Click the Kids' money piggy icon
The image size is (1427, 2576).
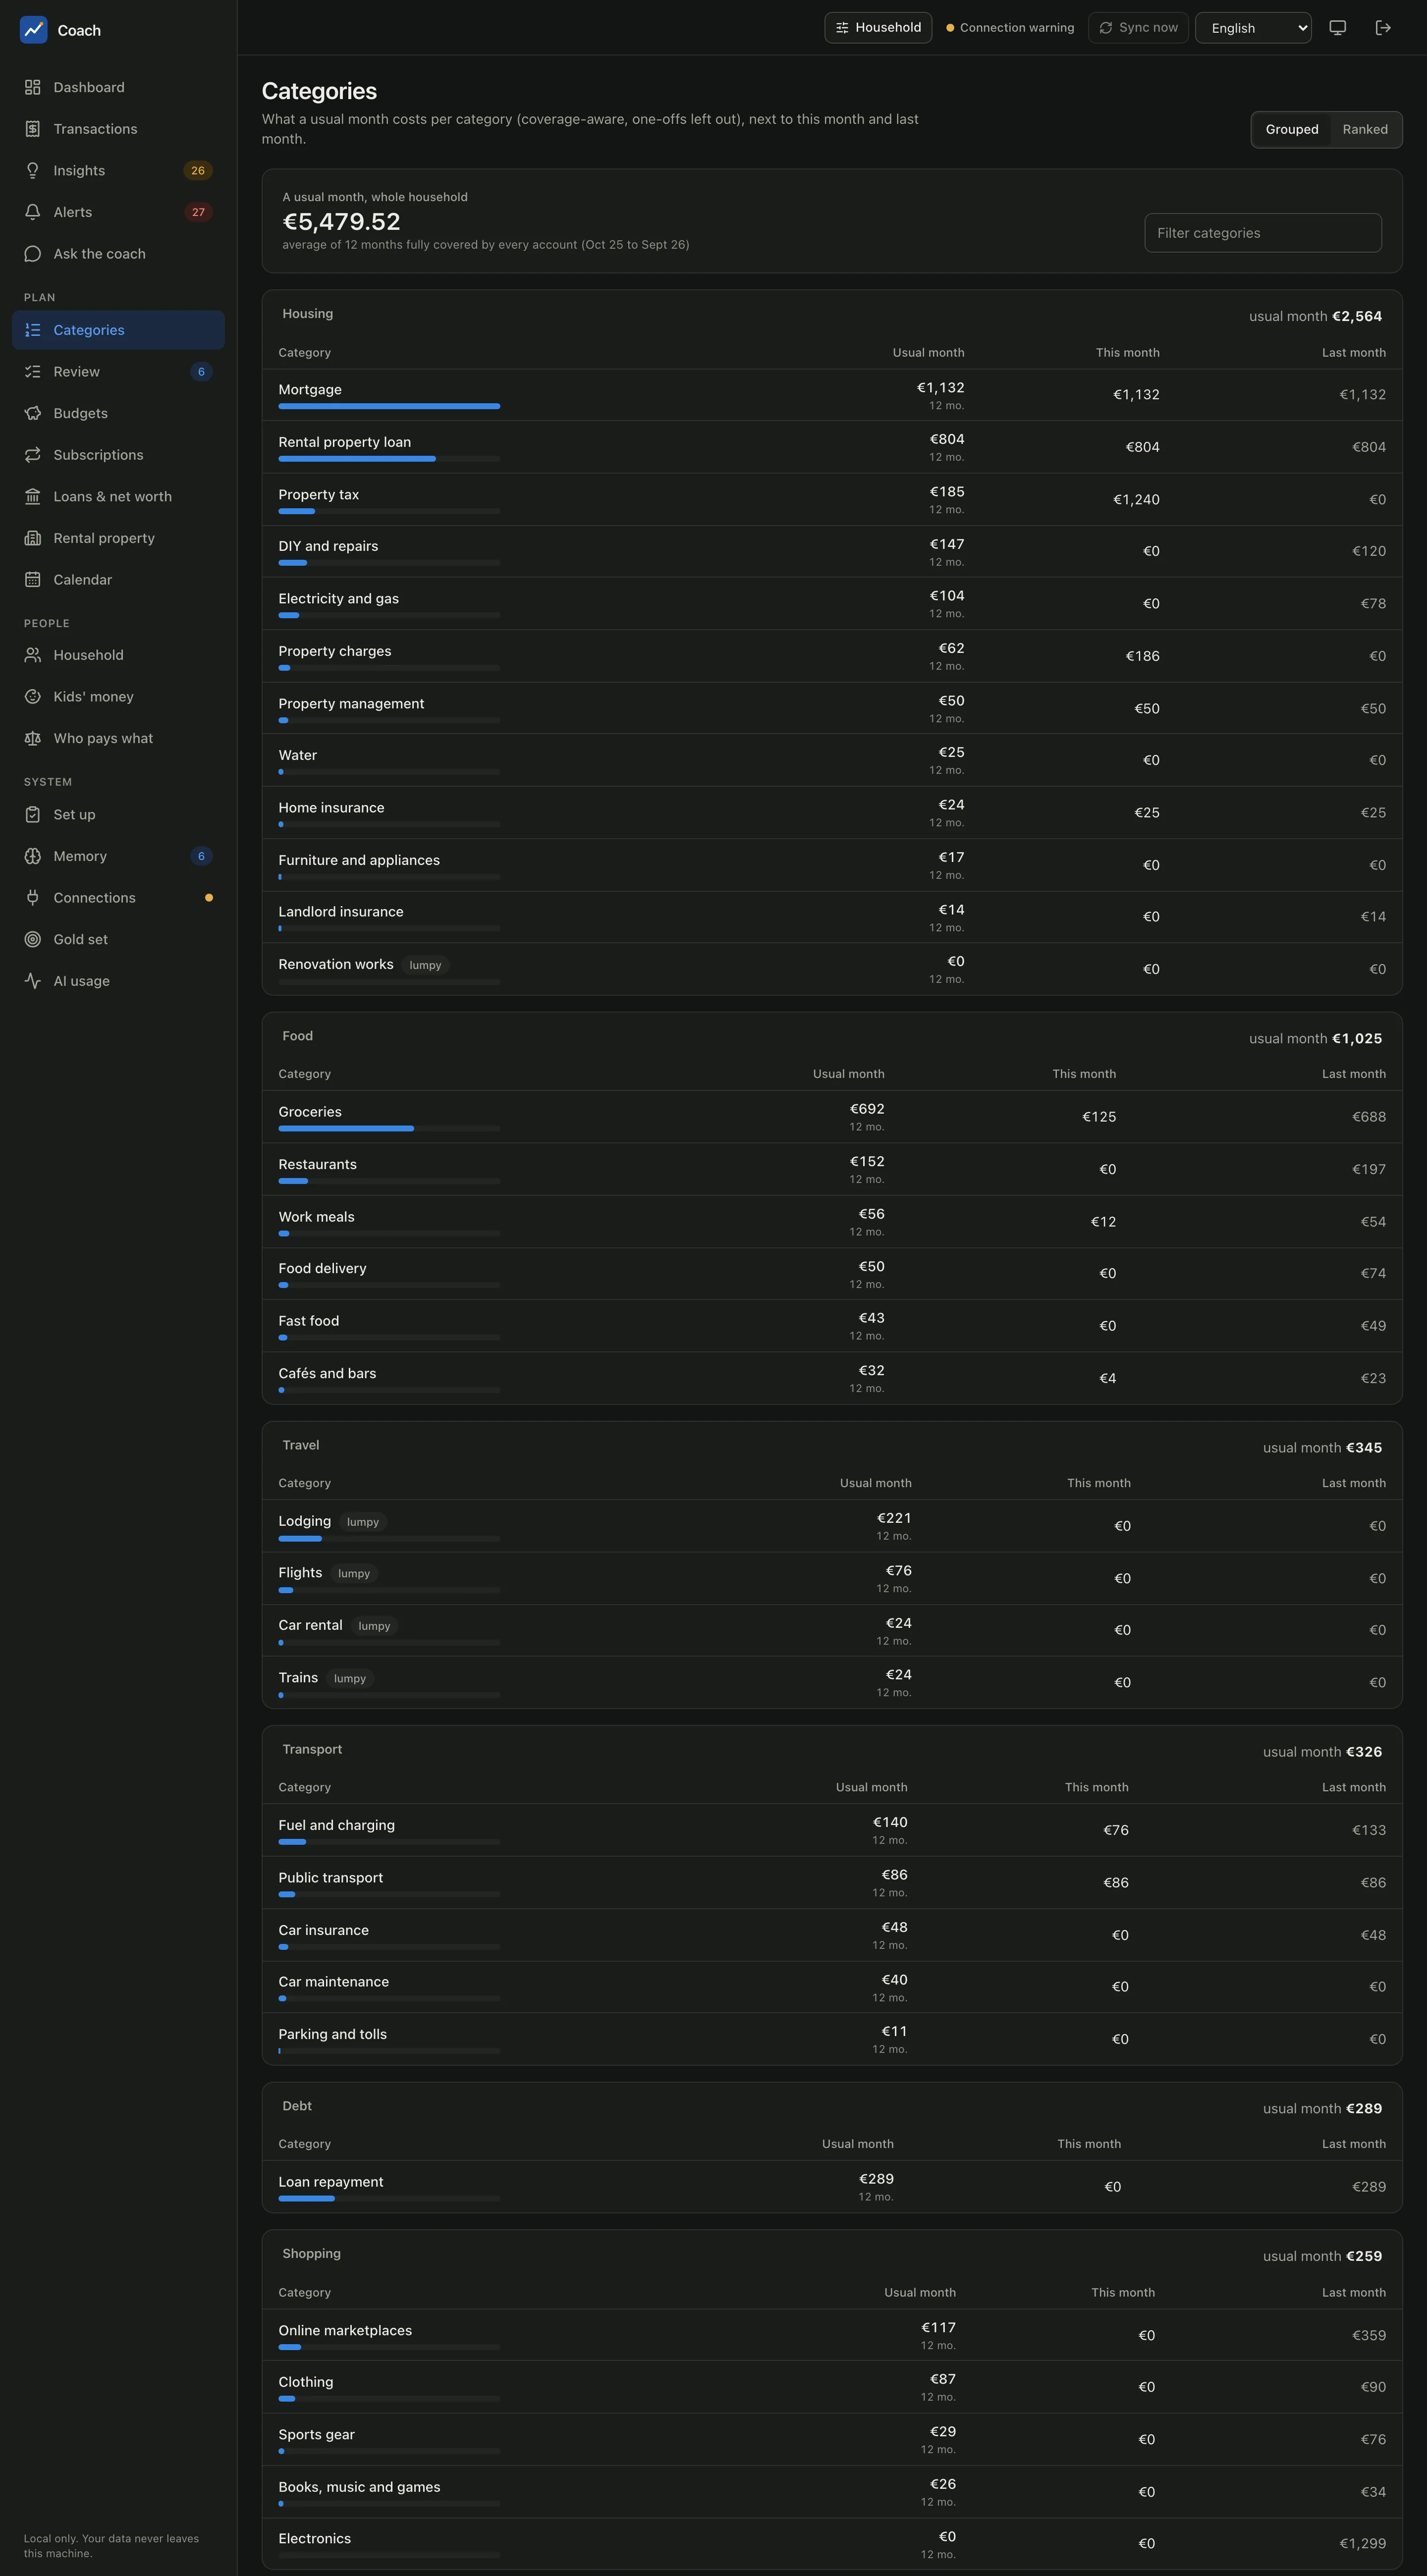pos(33,697)
